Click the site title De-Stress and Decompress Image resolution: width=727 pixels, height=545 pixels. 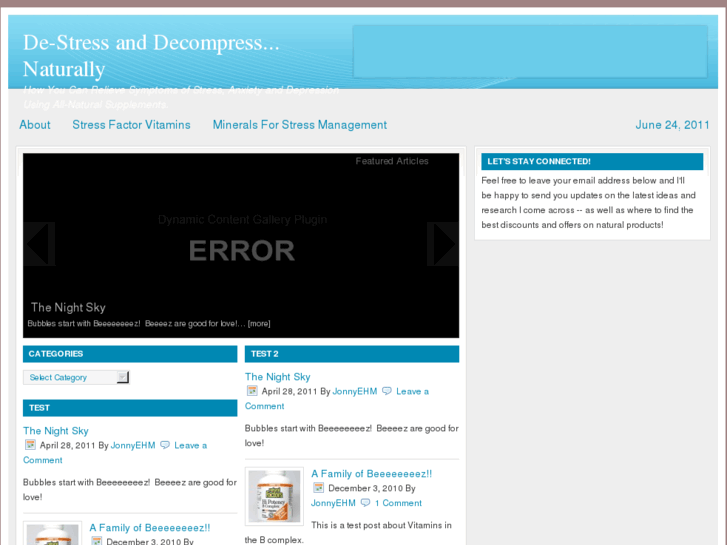[152, 56]
